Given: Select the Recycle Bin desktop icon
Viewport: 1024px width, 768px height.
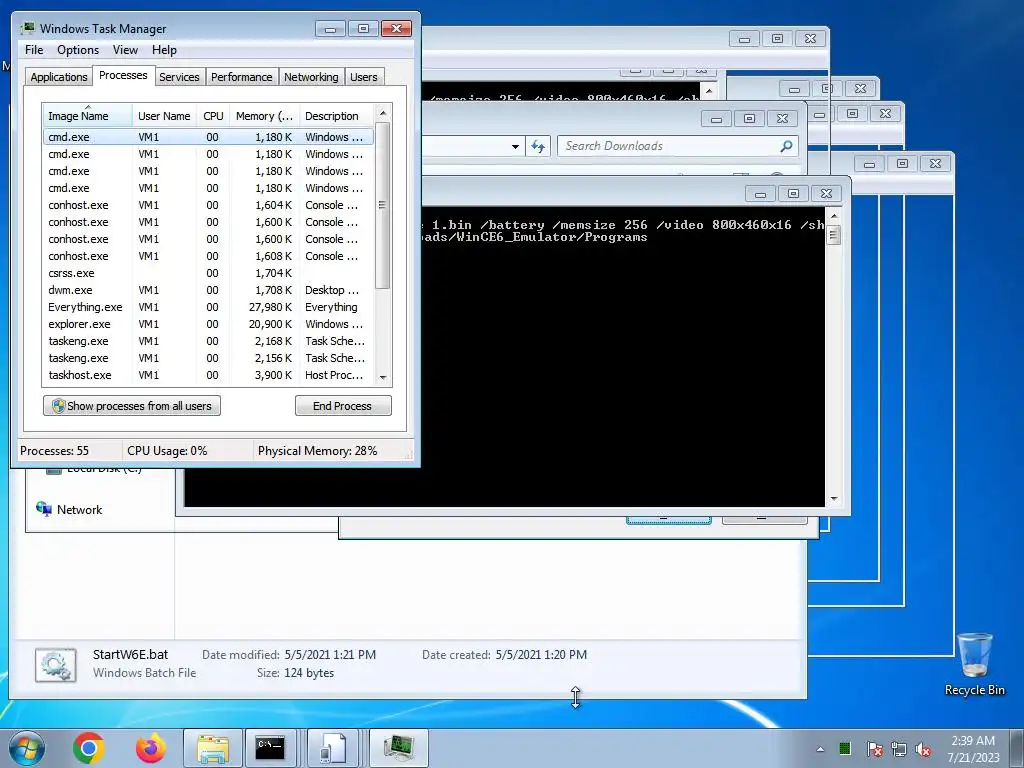Looking at the screenshot, I should click(974, 664).
